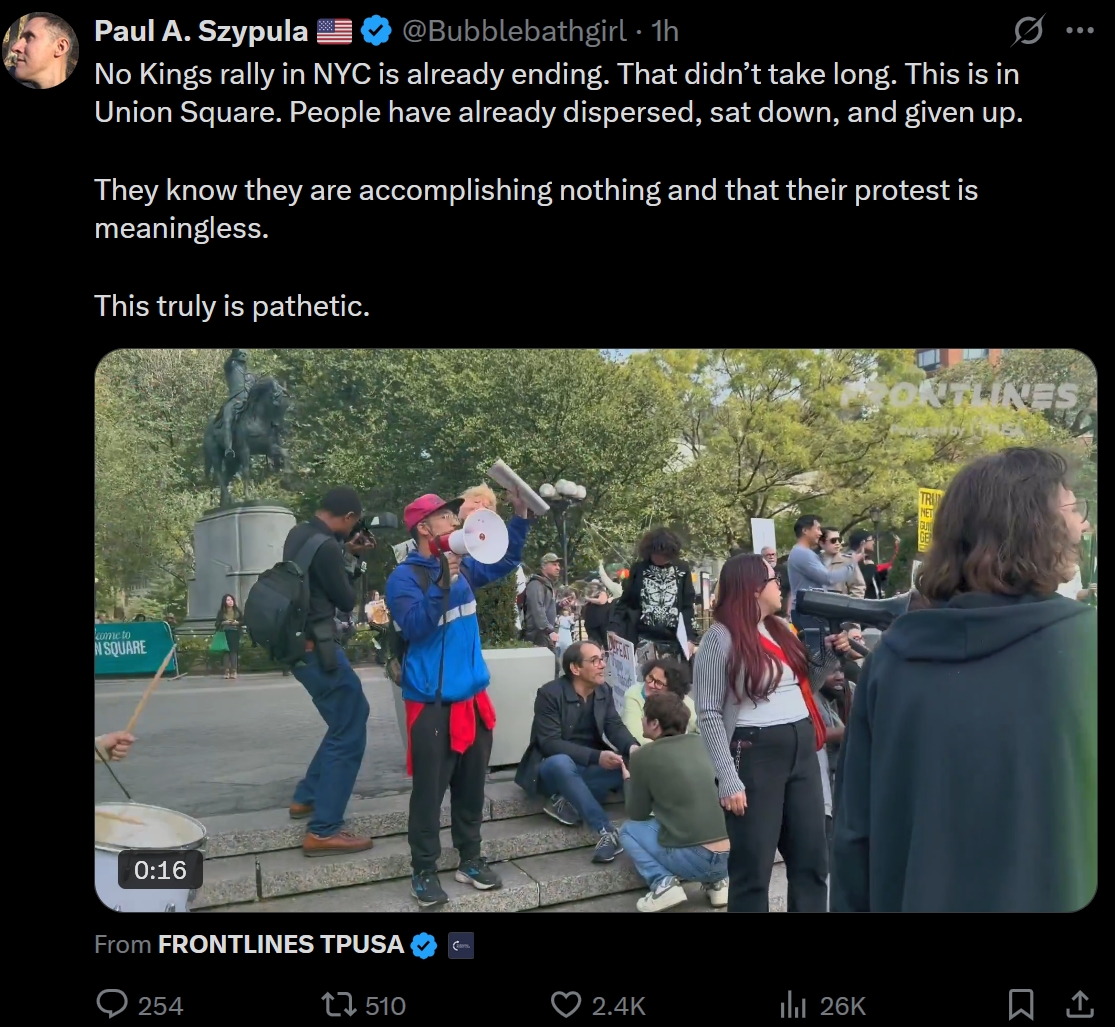Click the Paul A. Szypula display name
Screen dimensions: 1115x1027
pyautogui.click(x=201, y=32)
